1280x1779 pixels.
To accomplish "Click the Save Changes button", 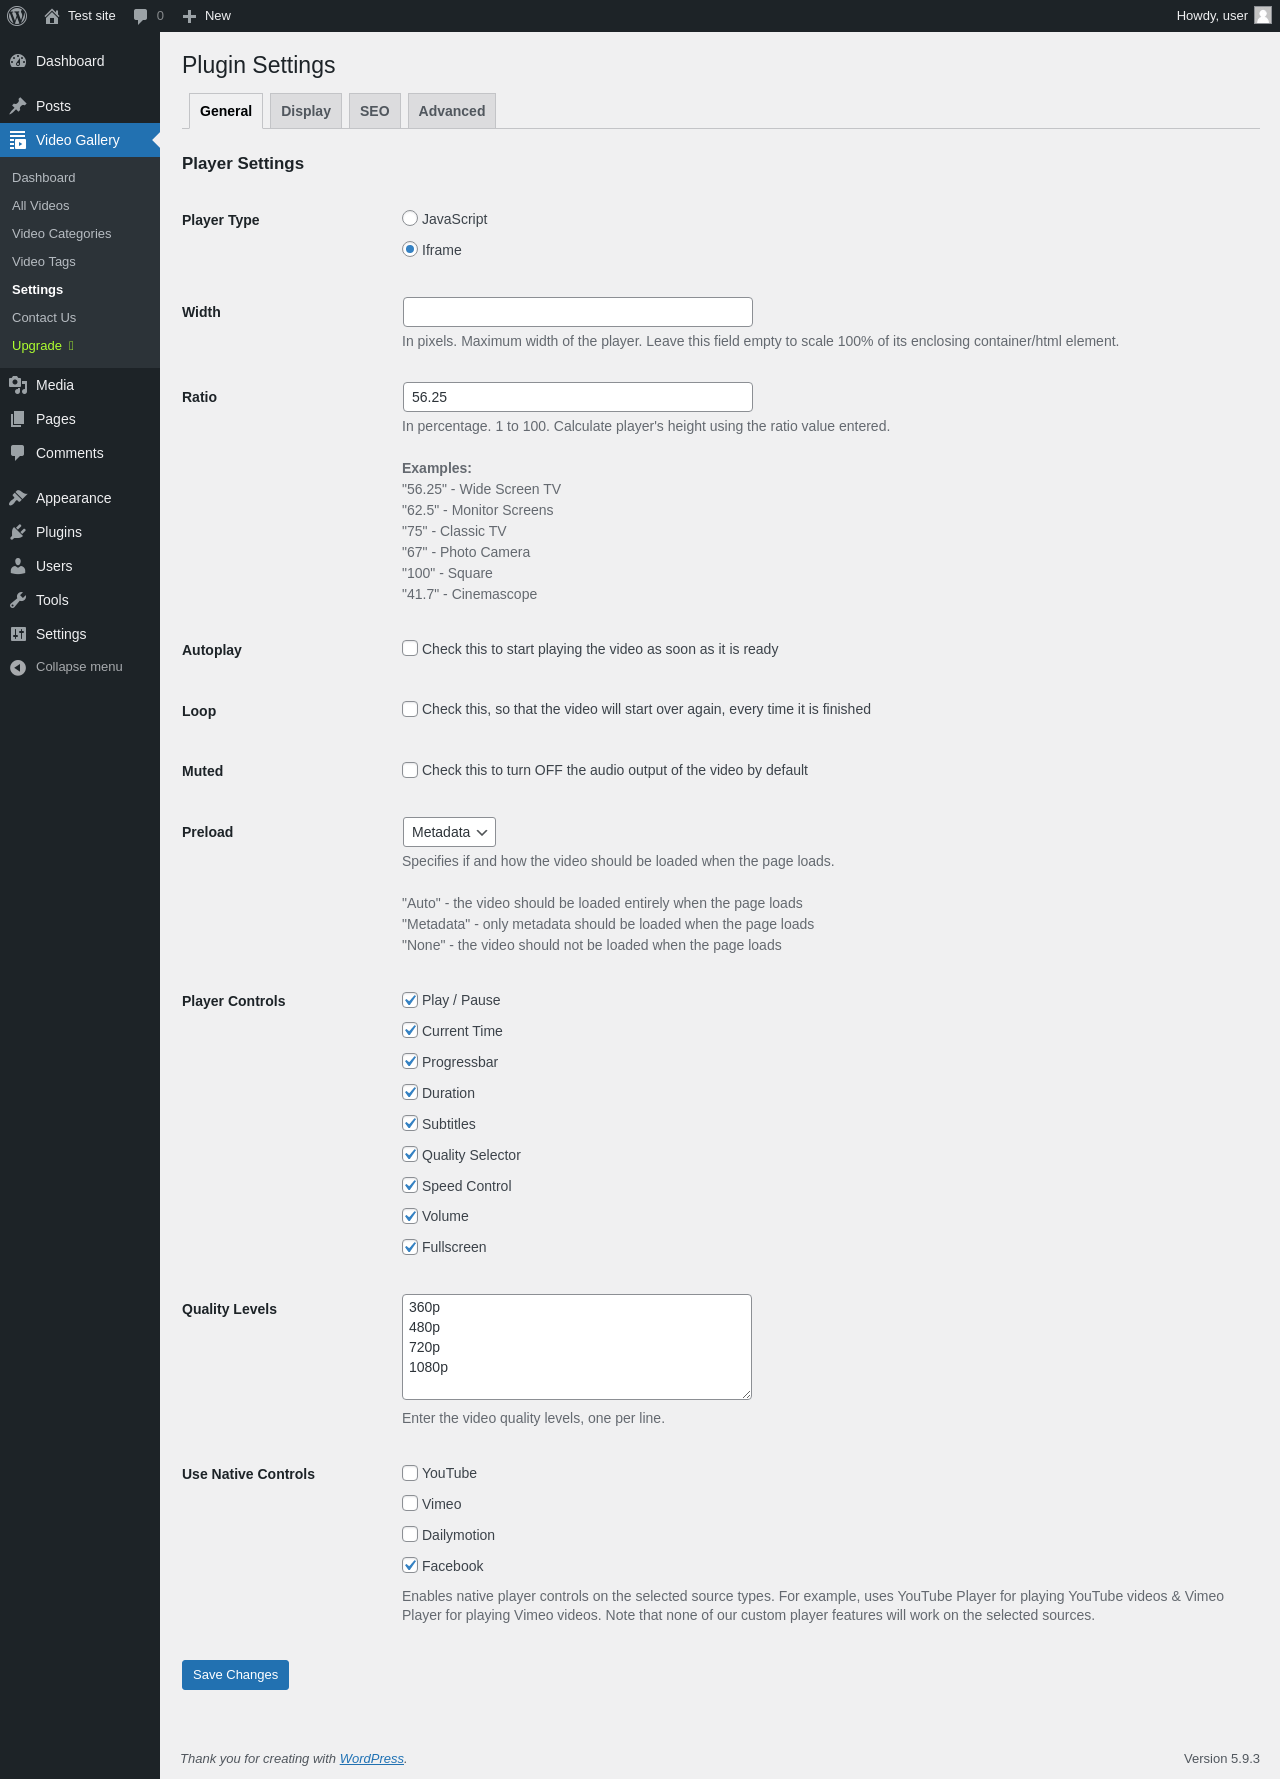I will tap(235, 1675).
